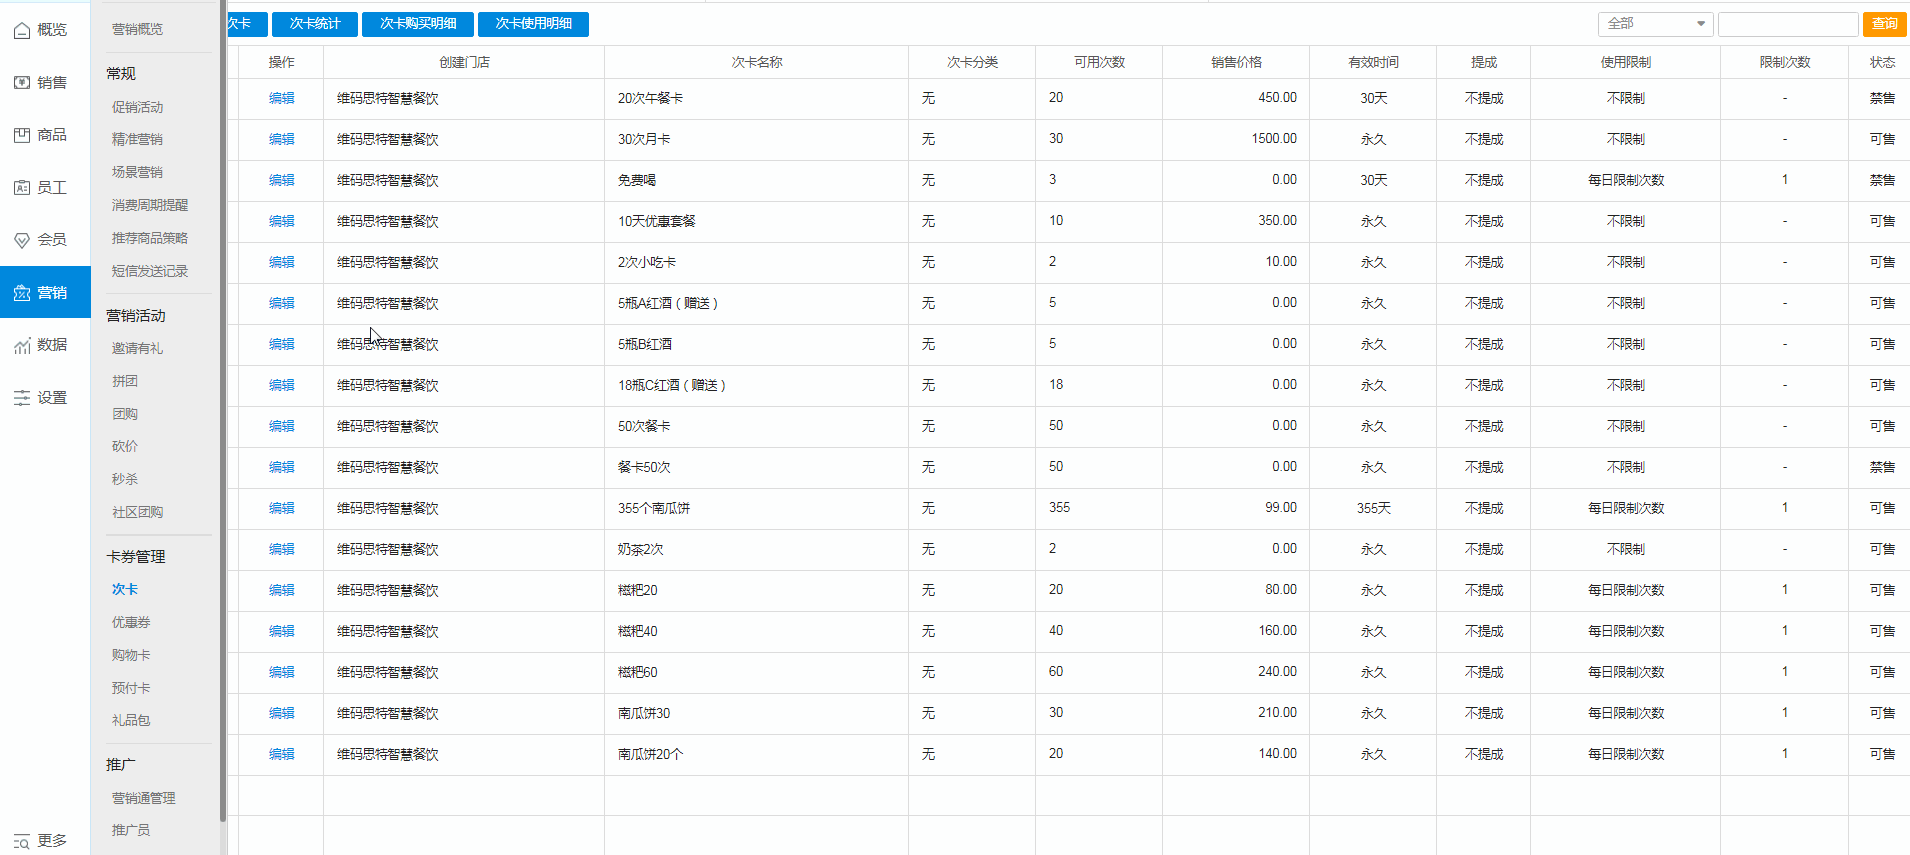Click 编辑 link for 20次午餐卡 row
This screenshot has height=855, width=1910.
282,99
